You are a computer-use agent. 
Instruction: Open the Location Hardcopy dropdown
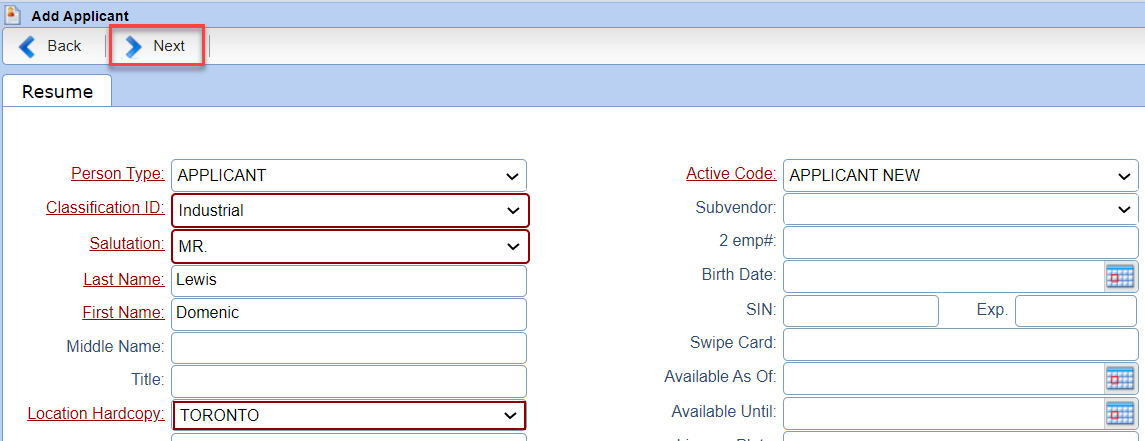(349, 415)
